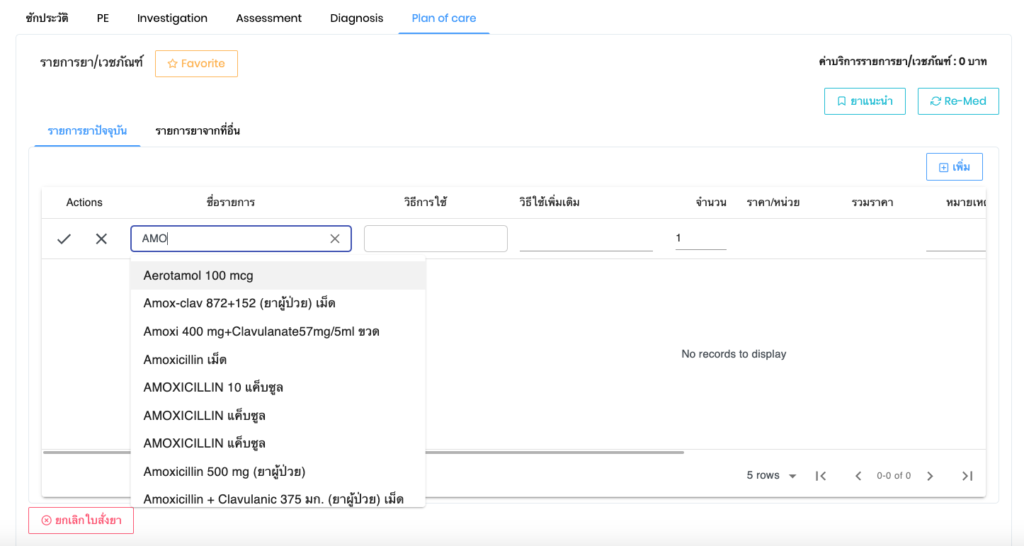Click the วิธีการใช้ input field

pos(435,239)
